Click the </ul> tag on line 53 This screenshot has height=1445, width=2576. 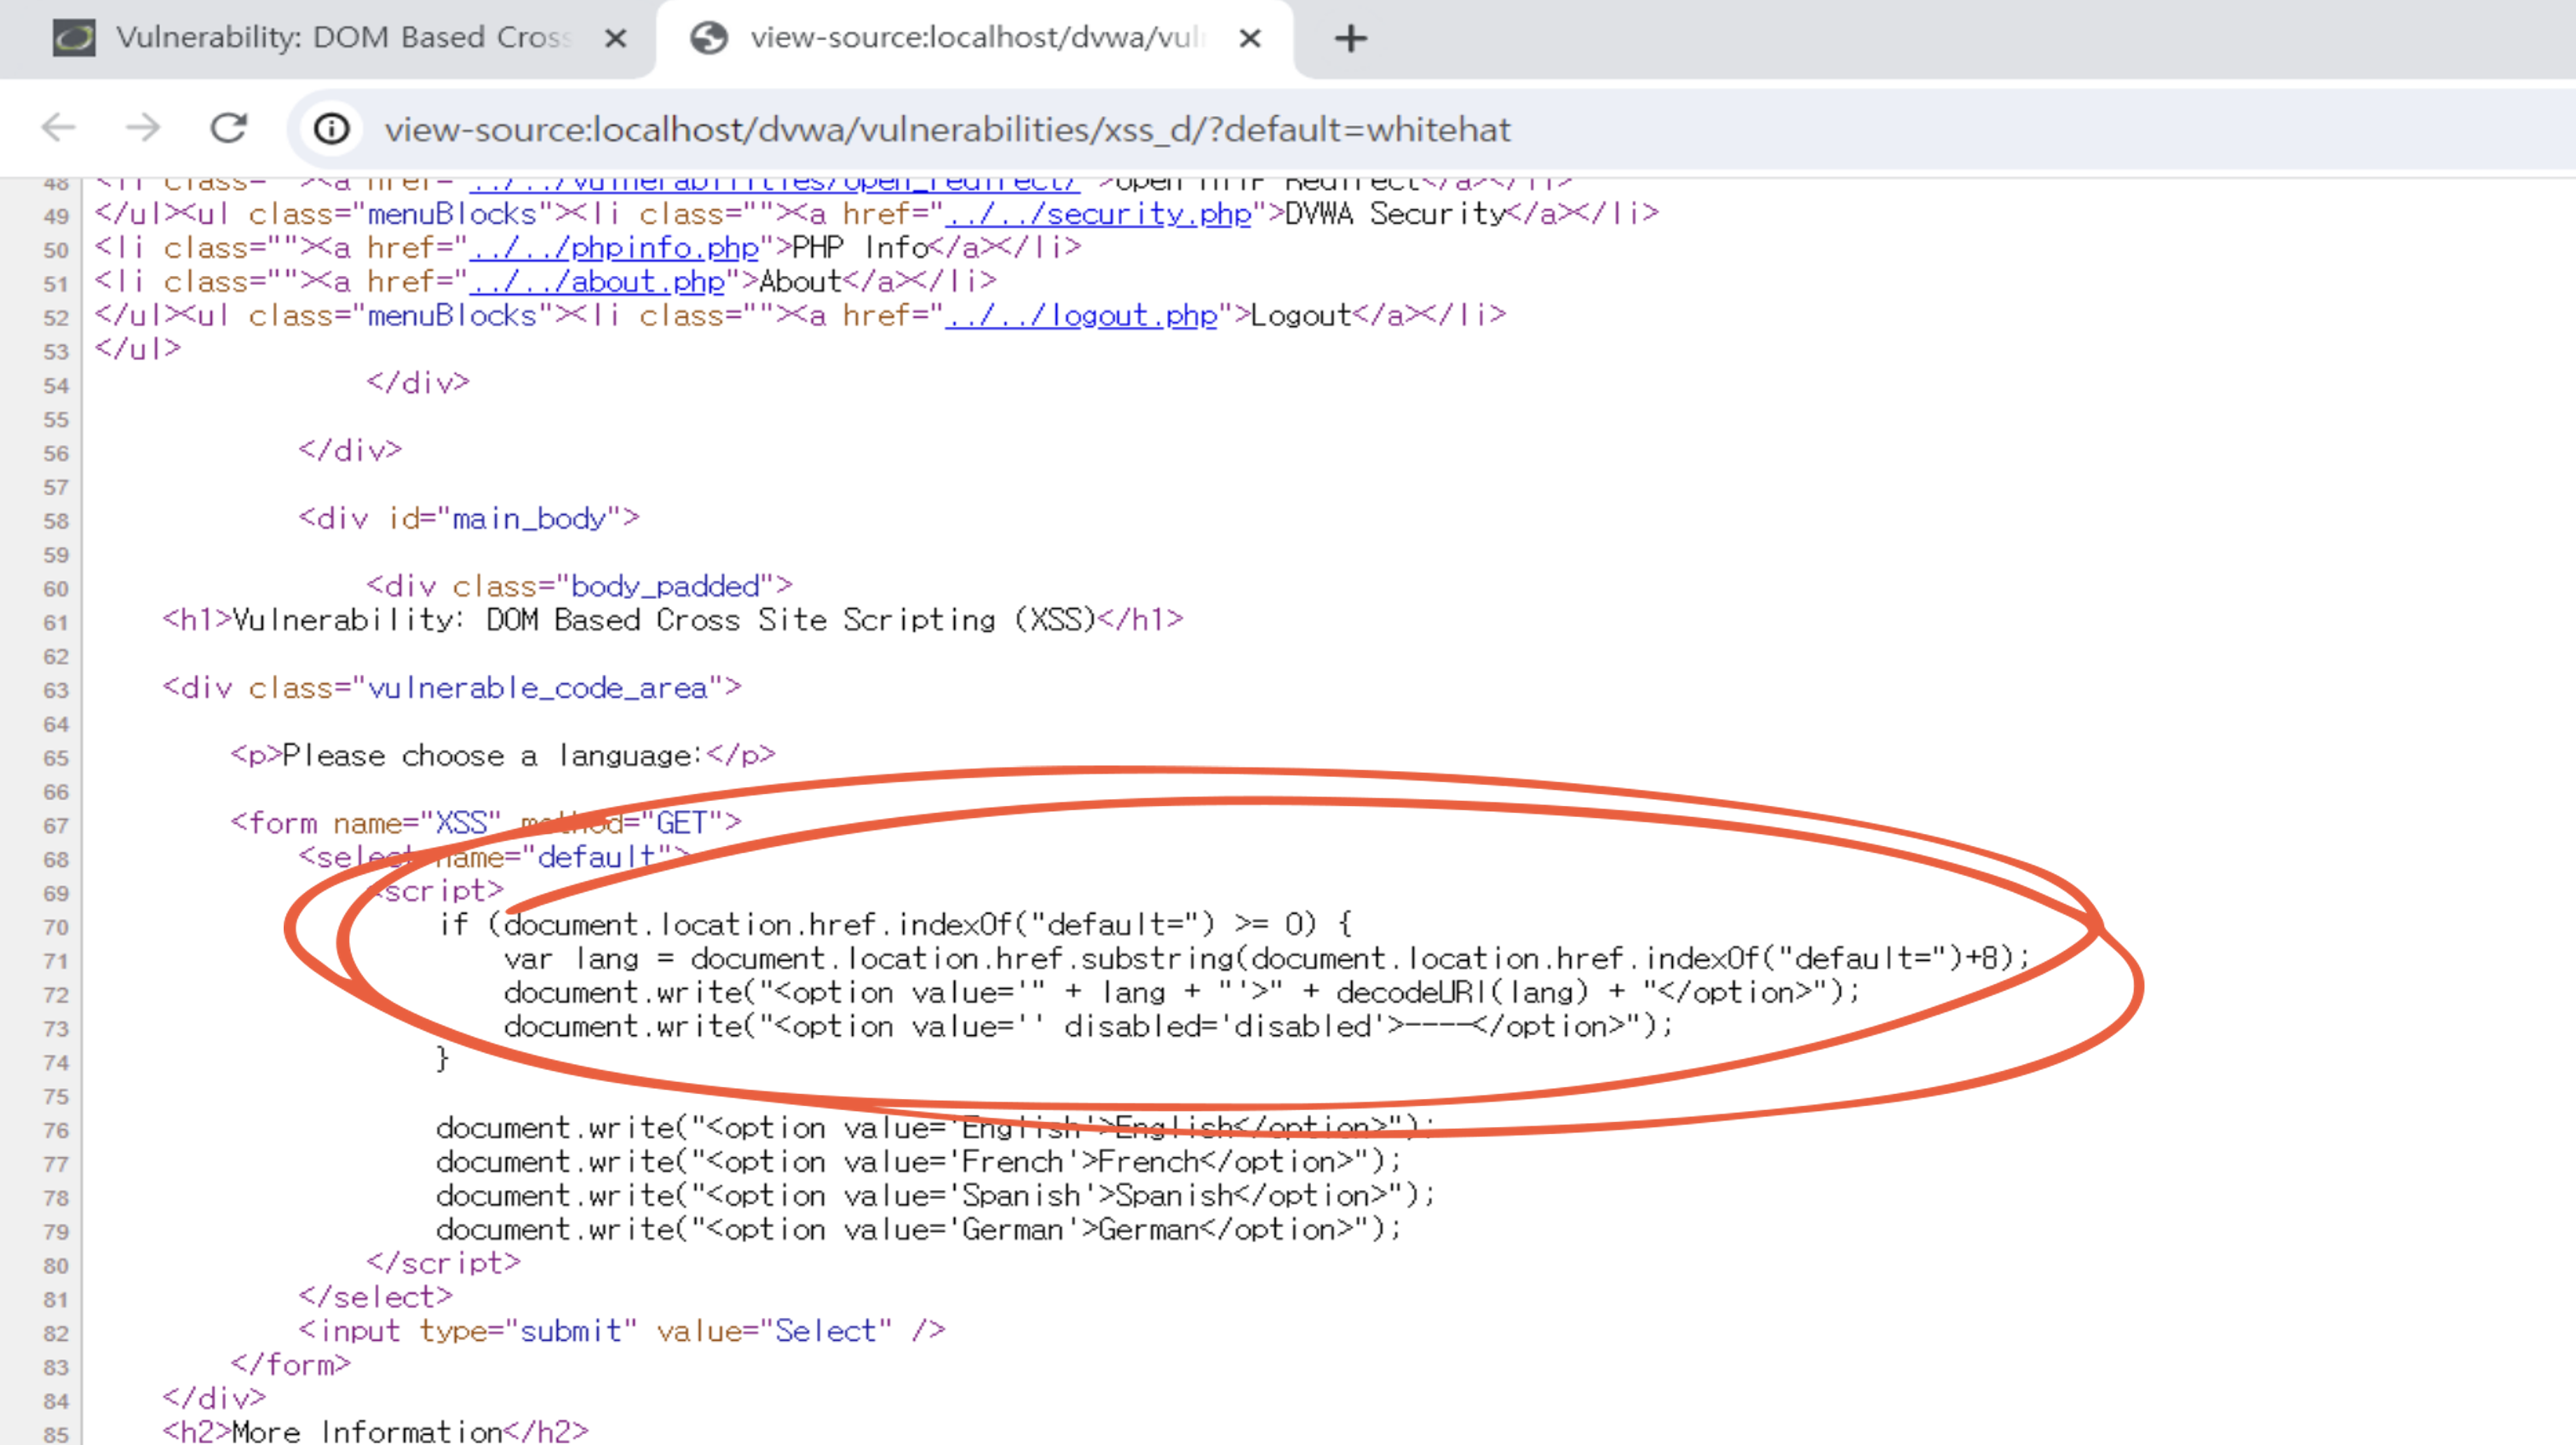[x=138, y=350]
